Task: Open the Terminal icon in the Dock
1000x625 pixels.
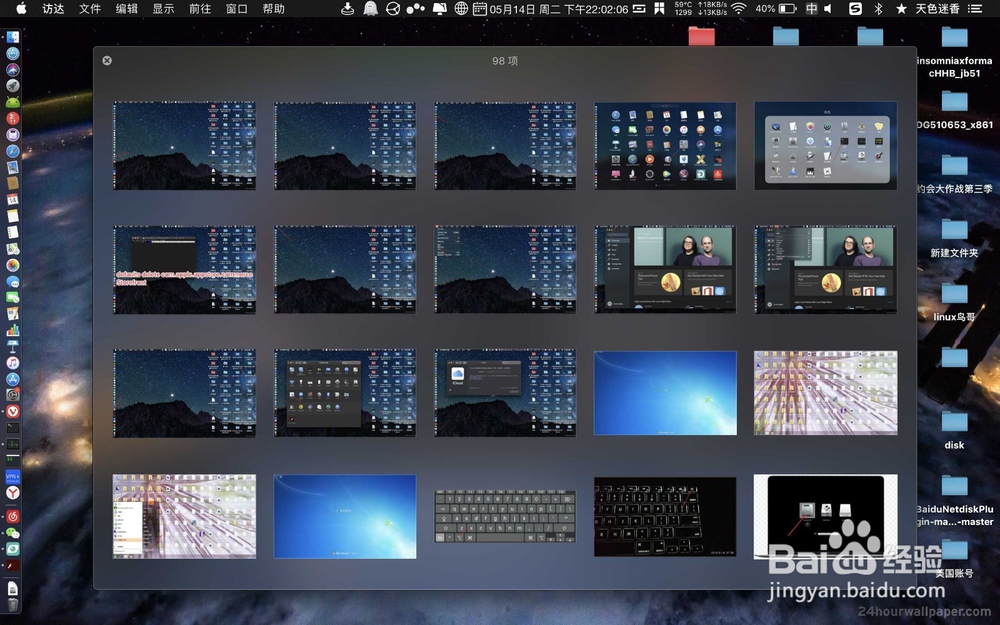Action: click(x=13, y=425)
